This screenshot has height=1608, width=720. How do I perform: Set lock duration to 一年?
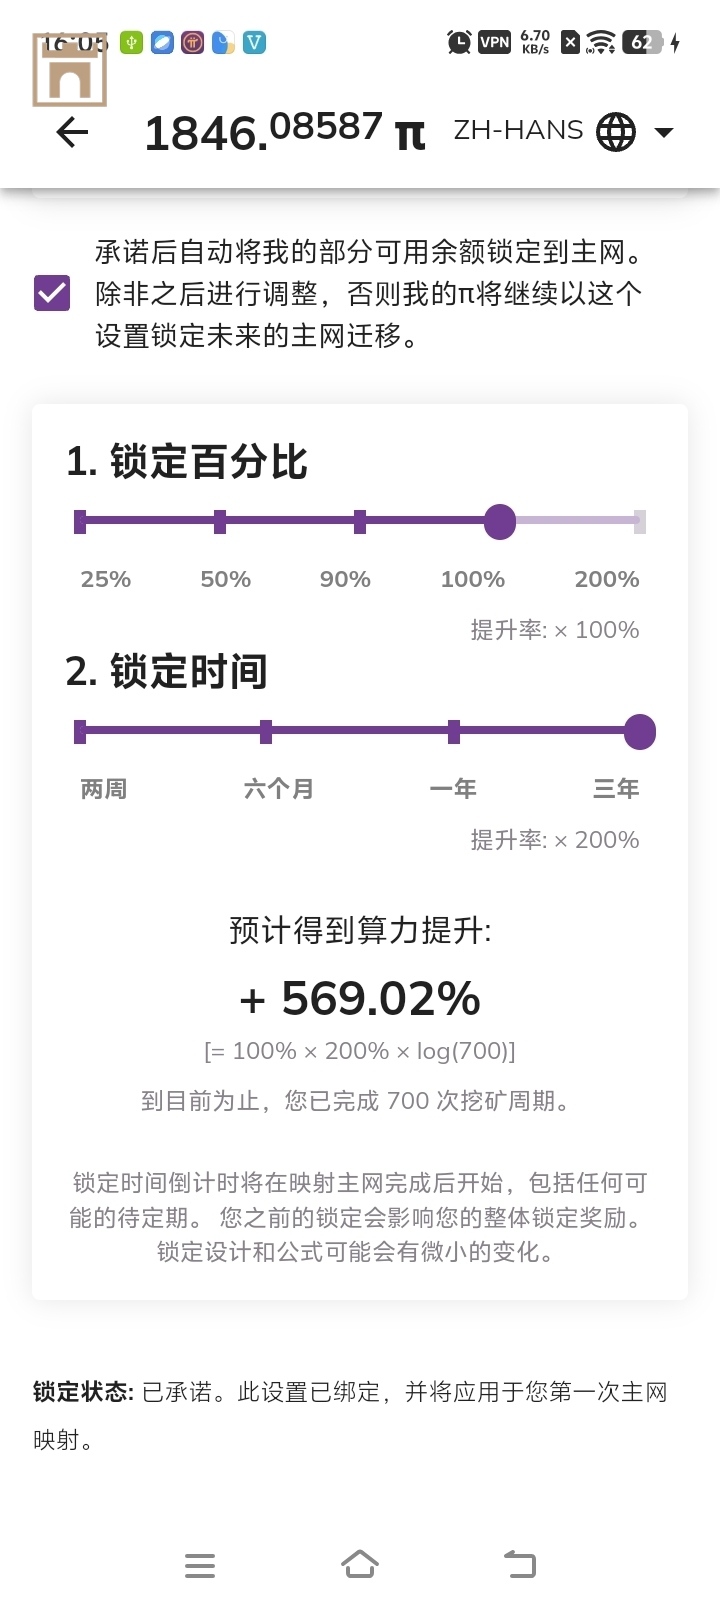tap(454, 732)
